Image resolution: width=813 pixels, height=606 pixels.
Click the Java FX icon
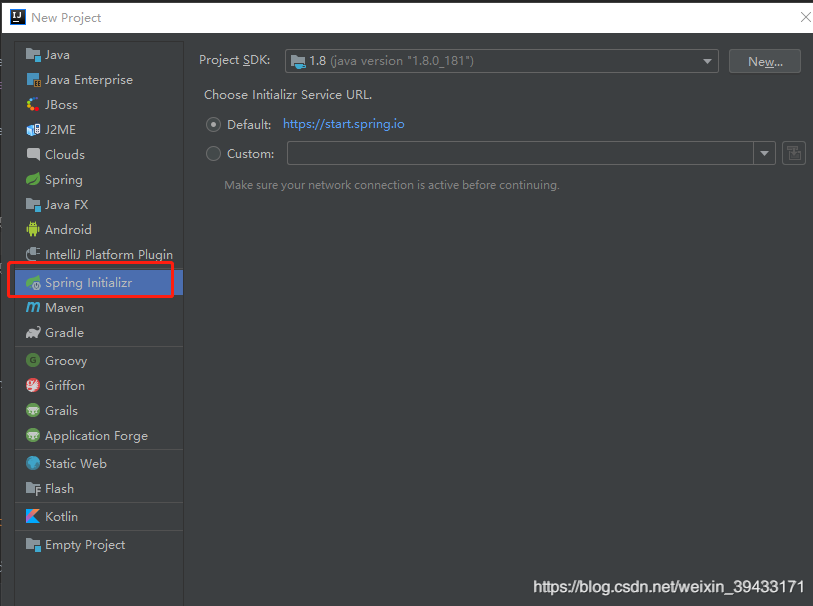coord(33,205)
